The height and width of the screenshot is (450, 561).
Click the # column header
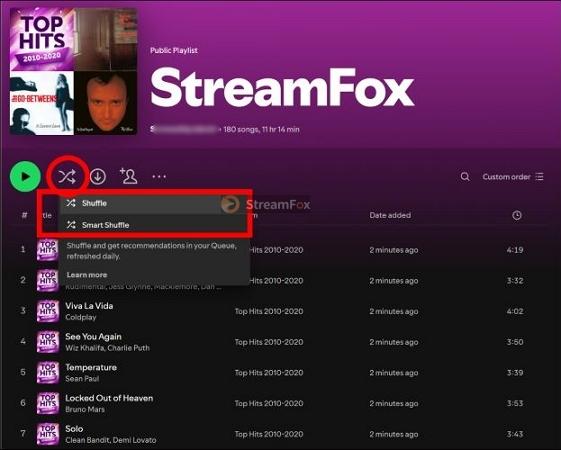click(x=24, y=215)
